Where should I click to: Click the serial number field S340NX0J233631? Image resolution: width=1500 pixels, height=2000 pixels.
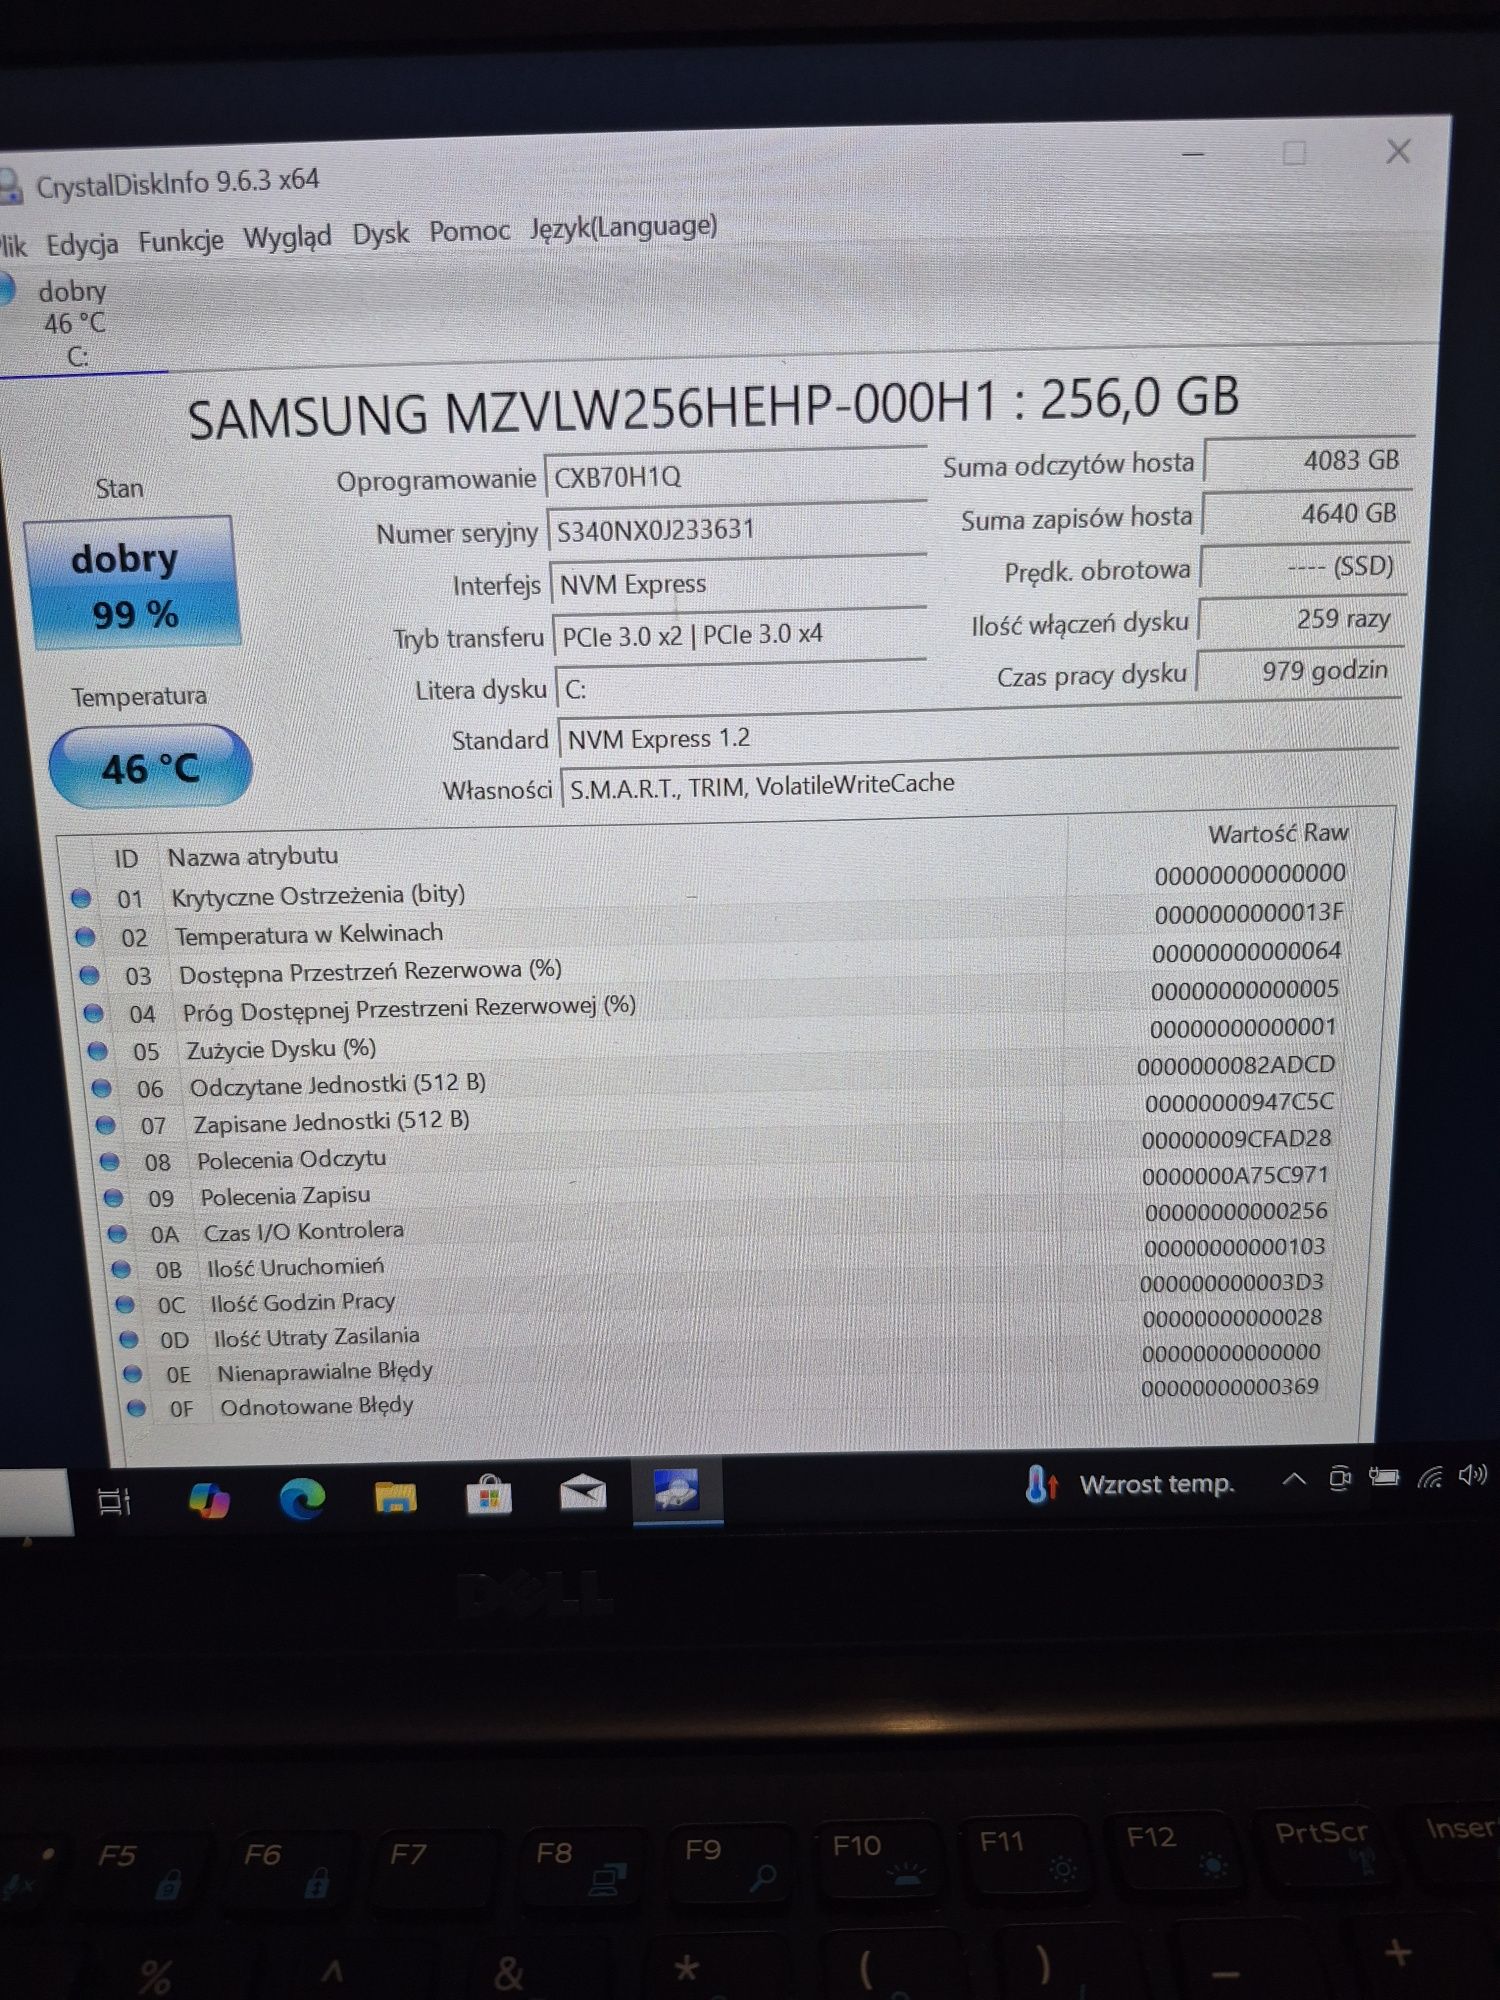coord(737,528)
